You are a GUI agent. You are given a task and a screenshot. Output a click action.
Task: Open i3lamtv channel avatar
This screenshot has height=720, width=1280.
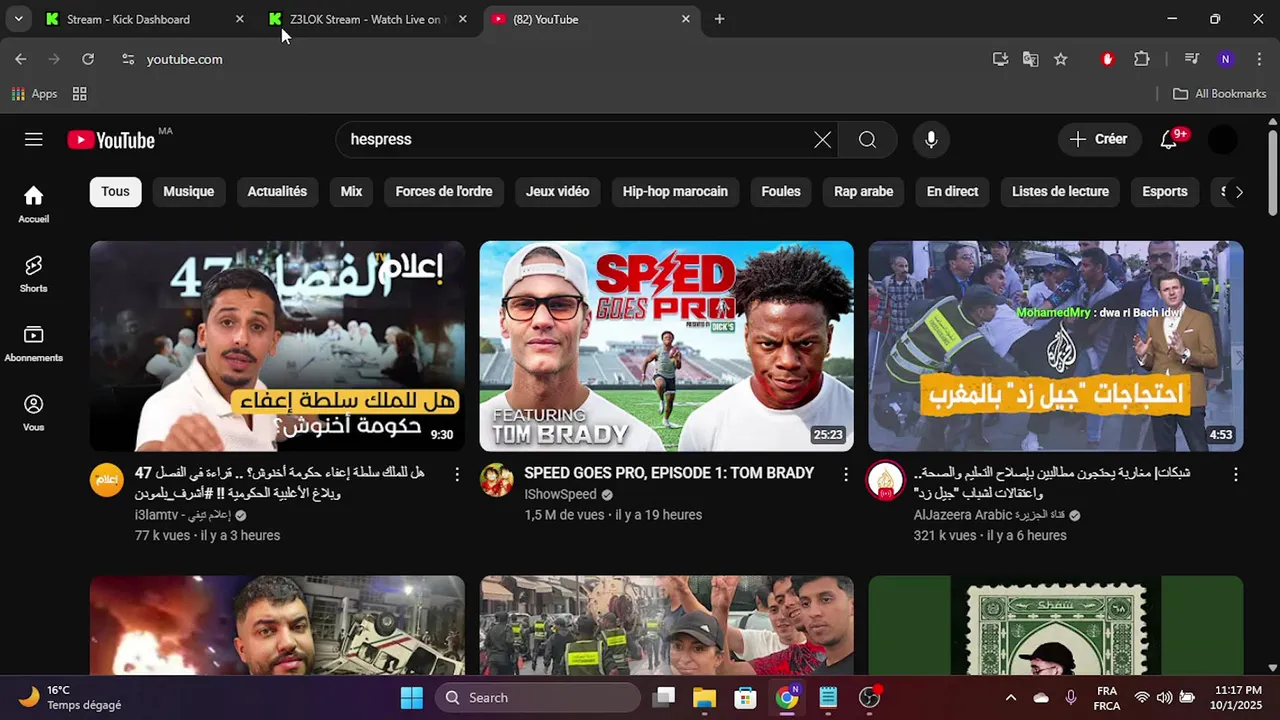(107, 480)
